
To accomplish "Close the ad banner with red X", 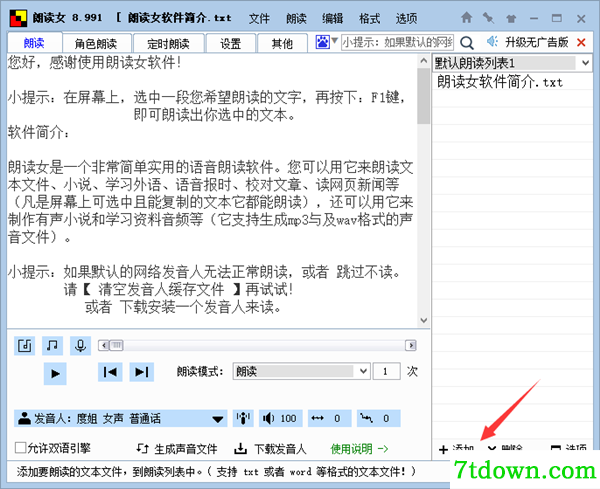I will [x=581, y=42].
